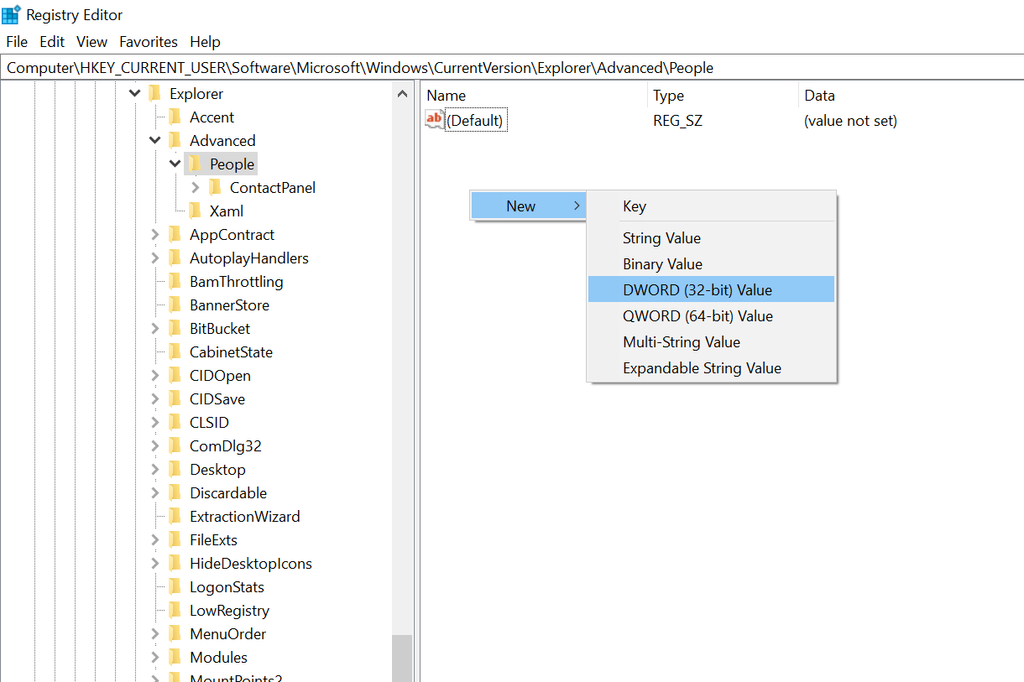
Task: Click the CLSID folder icon
Action: (x=176, y=422)
